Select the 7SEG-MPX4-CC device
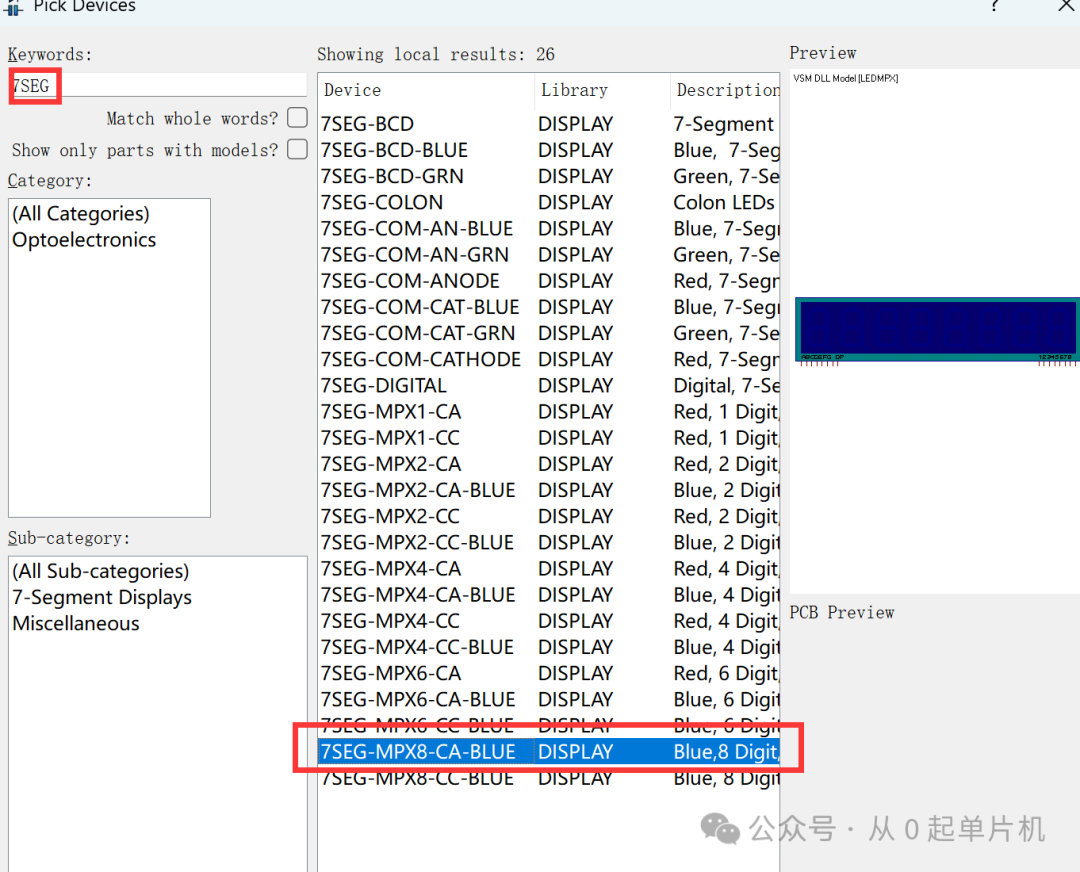Image resolution: width=1080 pixels, height=872 pixels. pos(548,621)
